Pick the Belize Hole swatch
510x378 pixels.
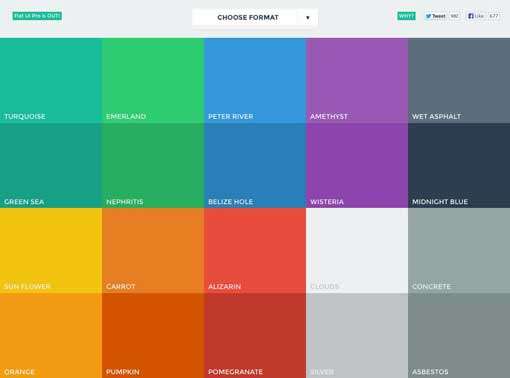[255, 166]
